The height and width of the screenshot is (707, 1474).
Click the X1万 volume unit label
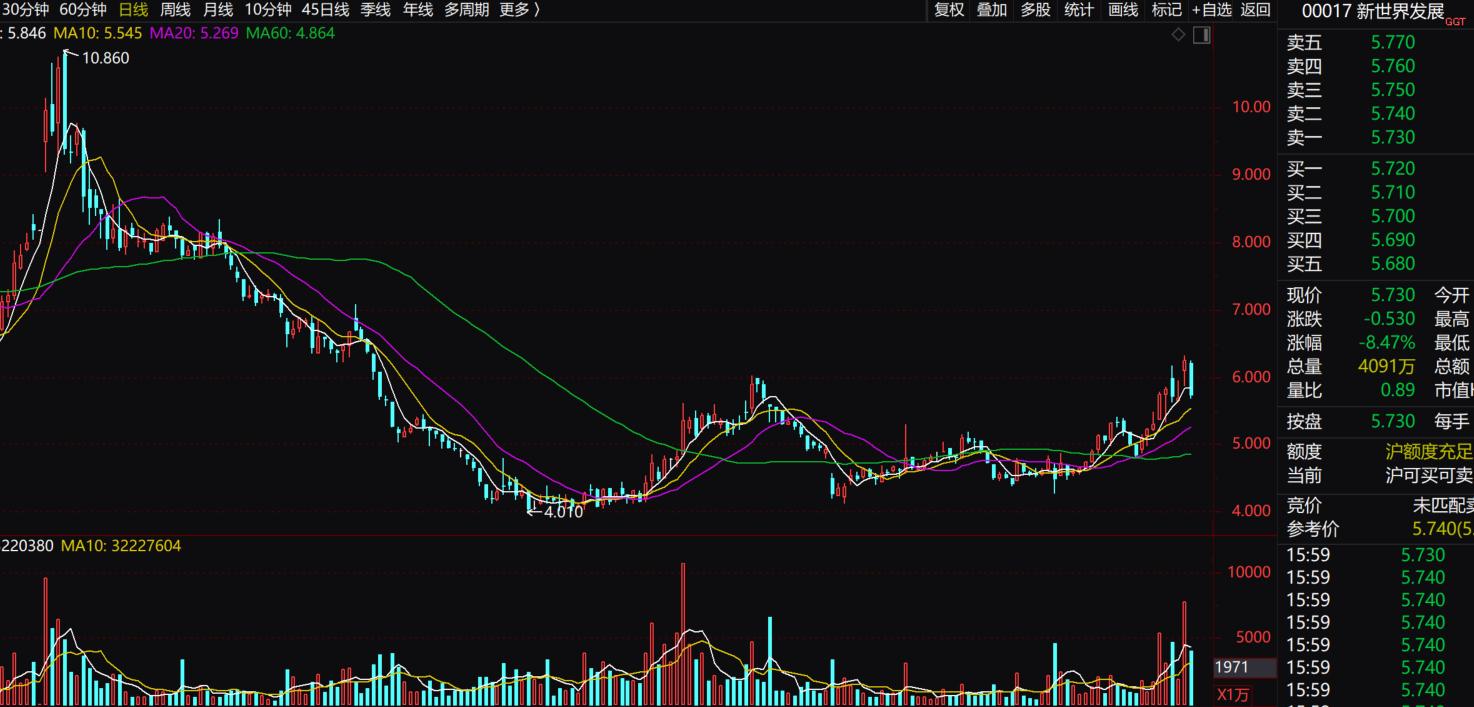pyautogui.click(x=1232, y=695)
